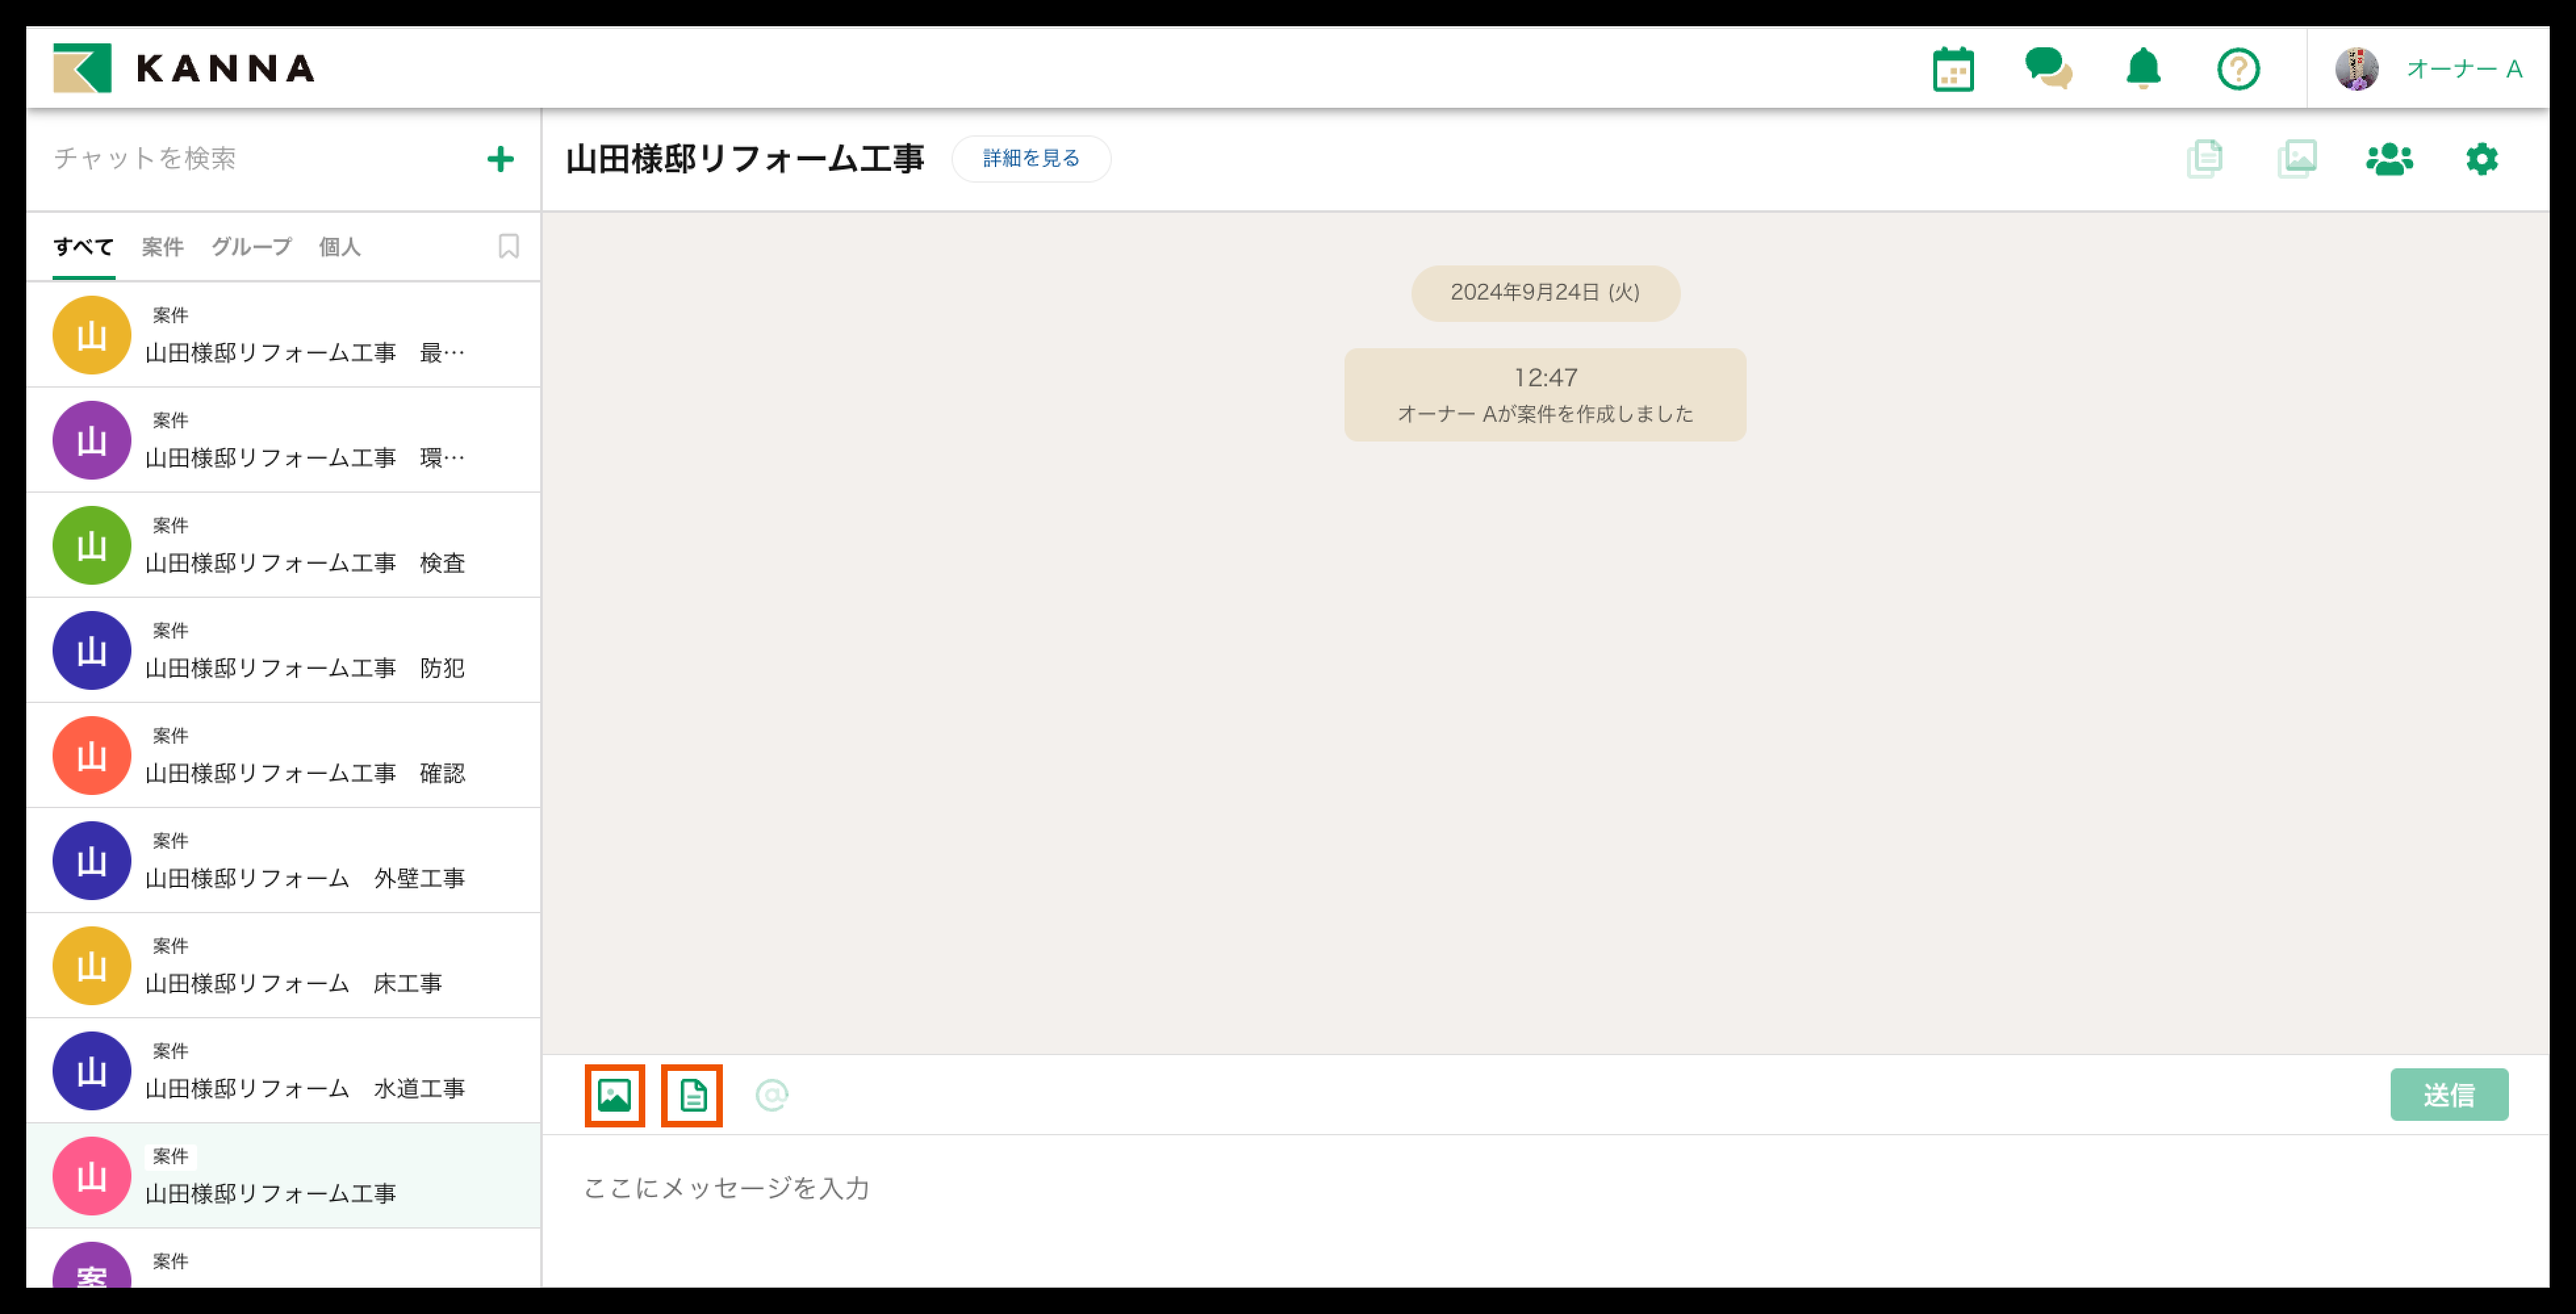Screen dimensions: 2576x1314
Task: Click the help question mark icon
Action: pyautogui.click(x=2238, y=70)
